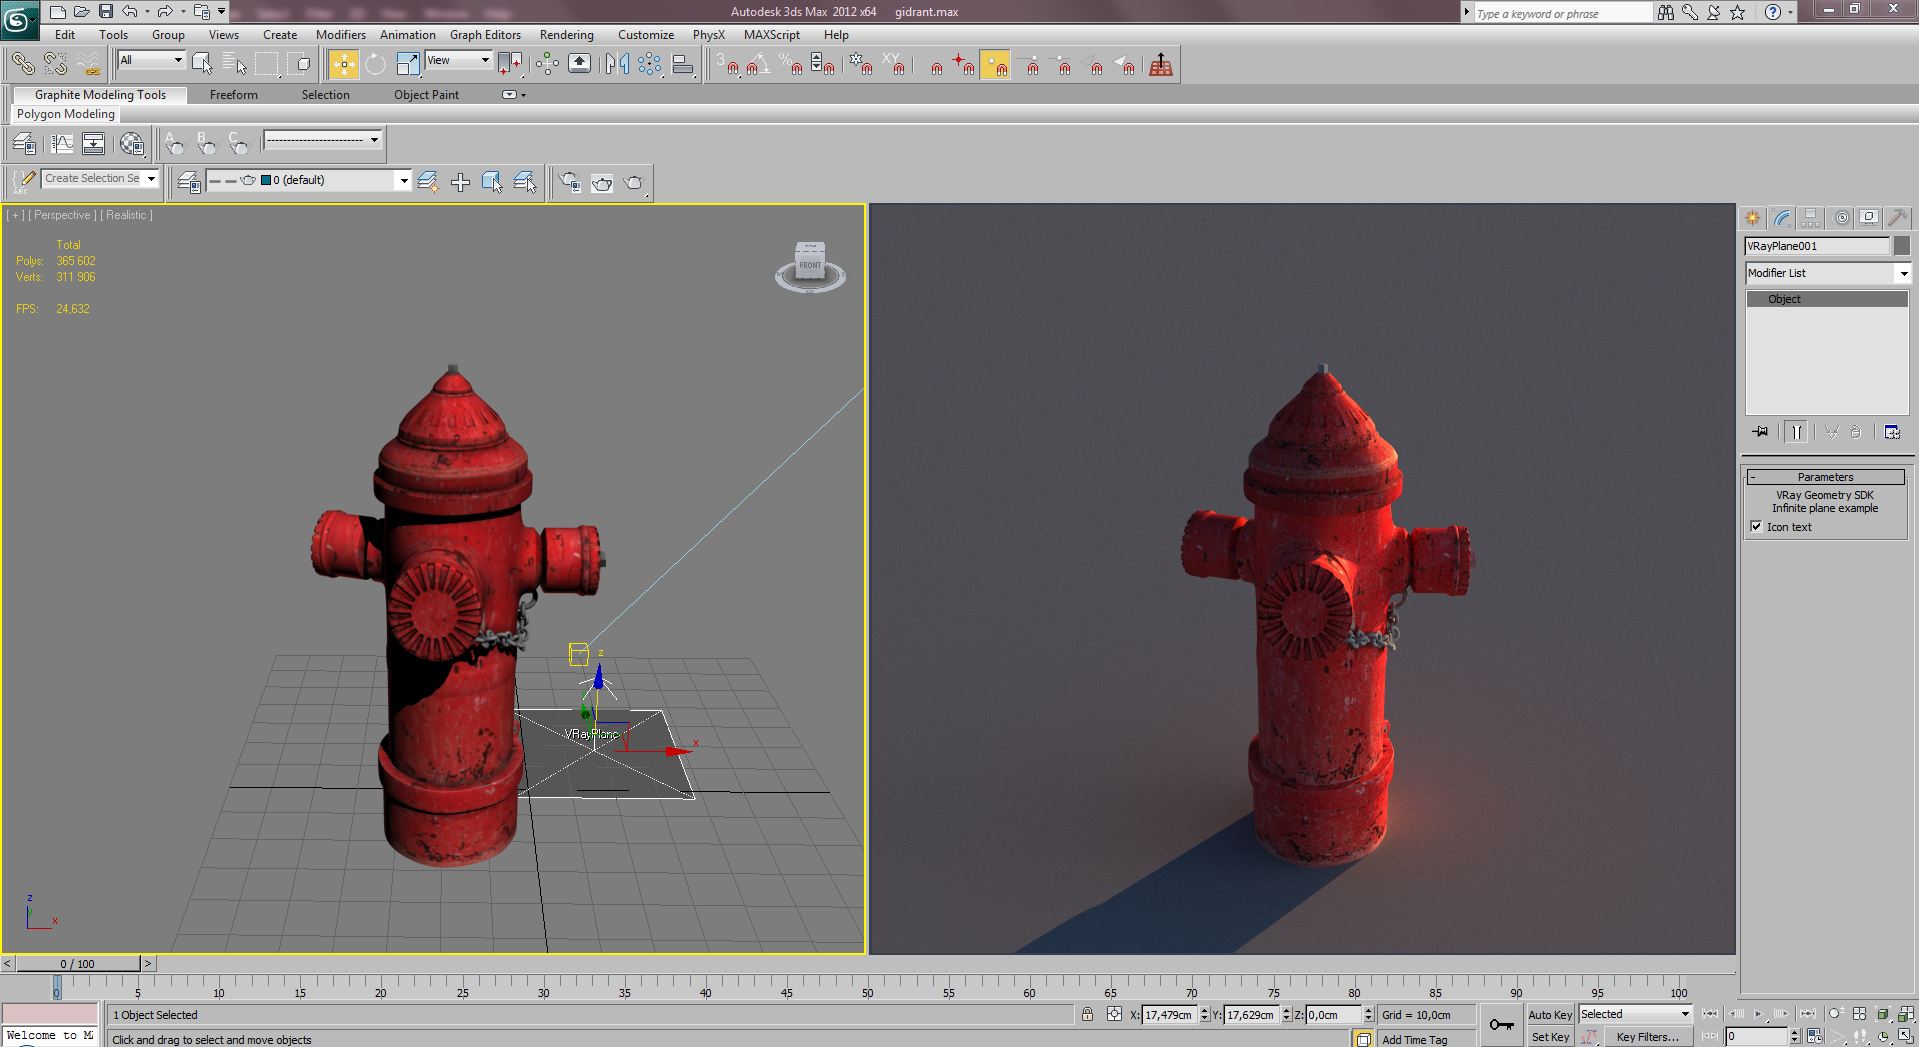The height and width of the screenshot is (1047, 1919).
Task: Switch to the Freeform ribbon tab
Action: coord(233,95)
